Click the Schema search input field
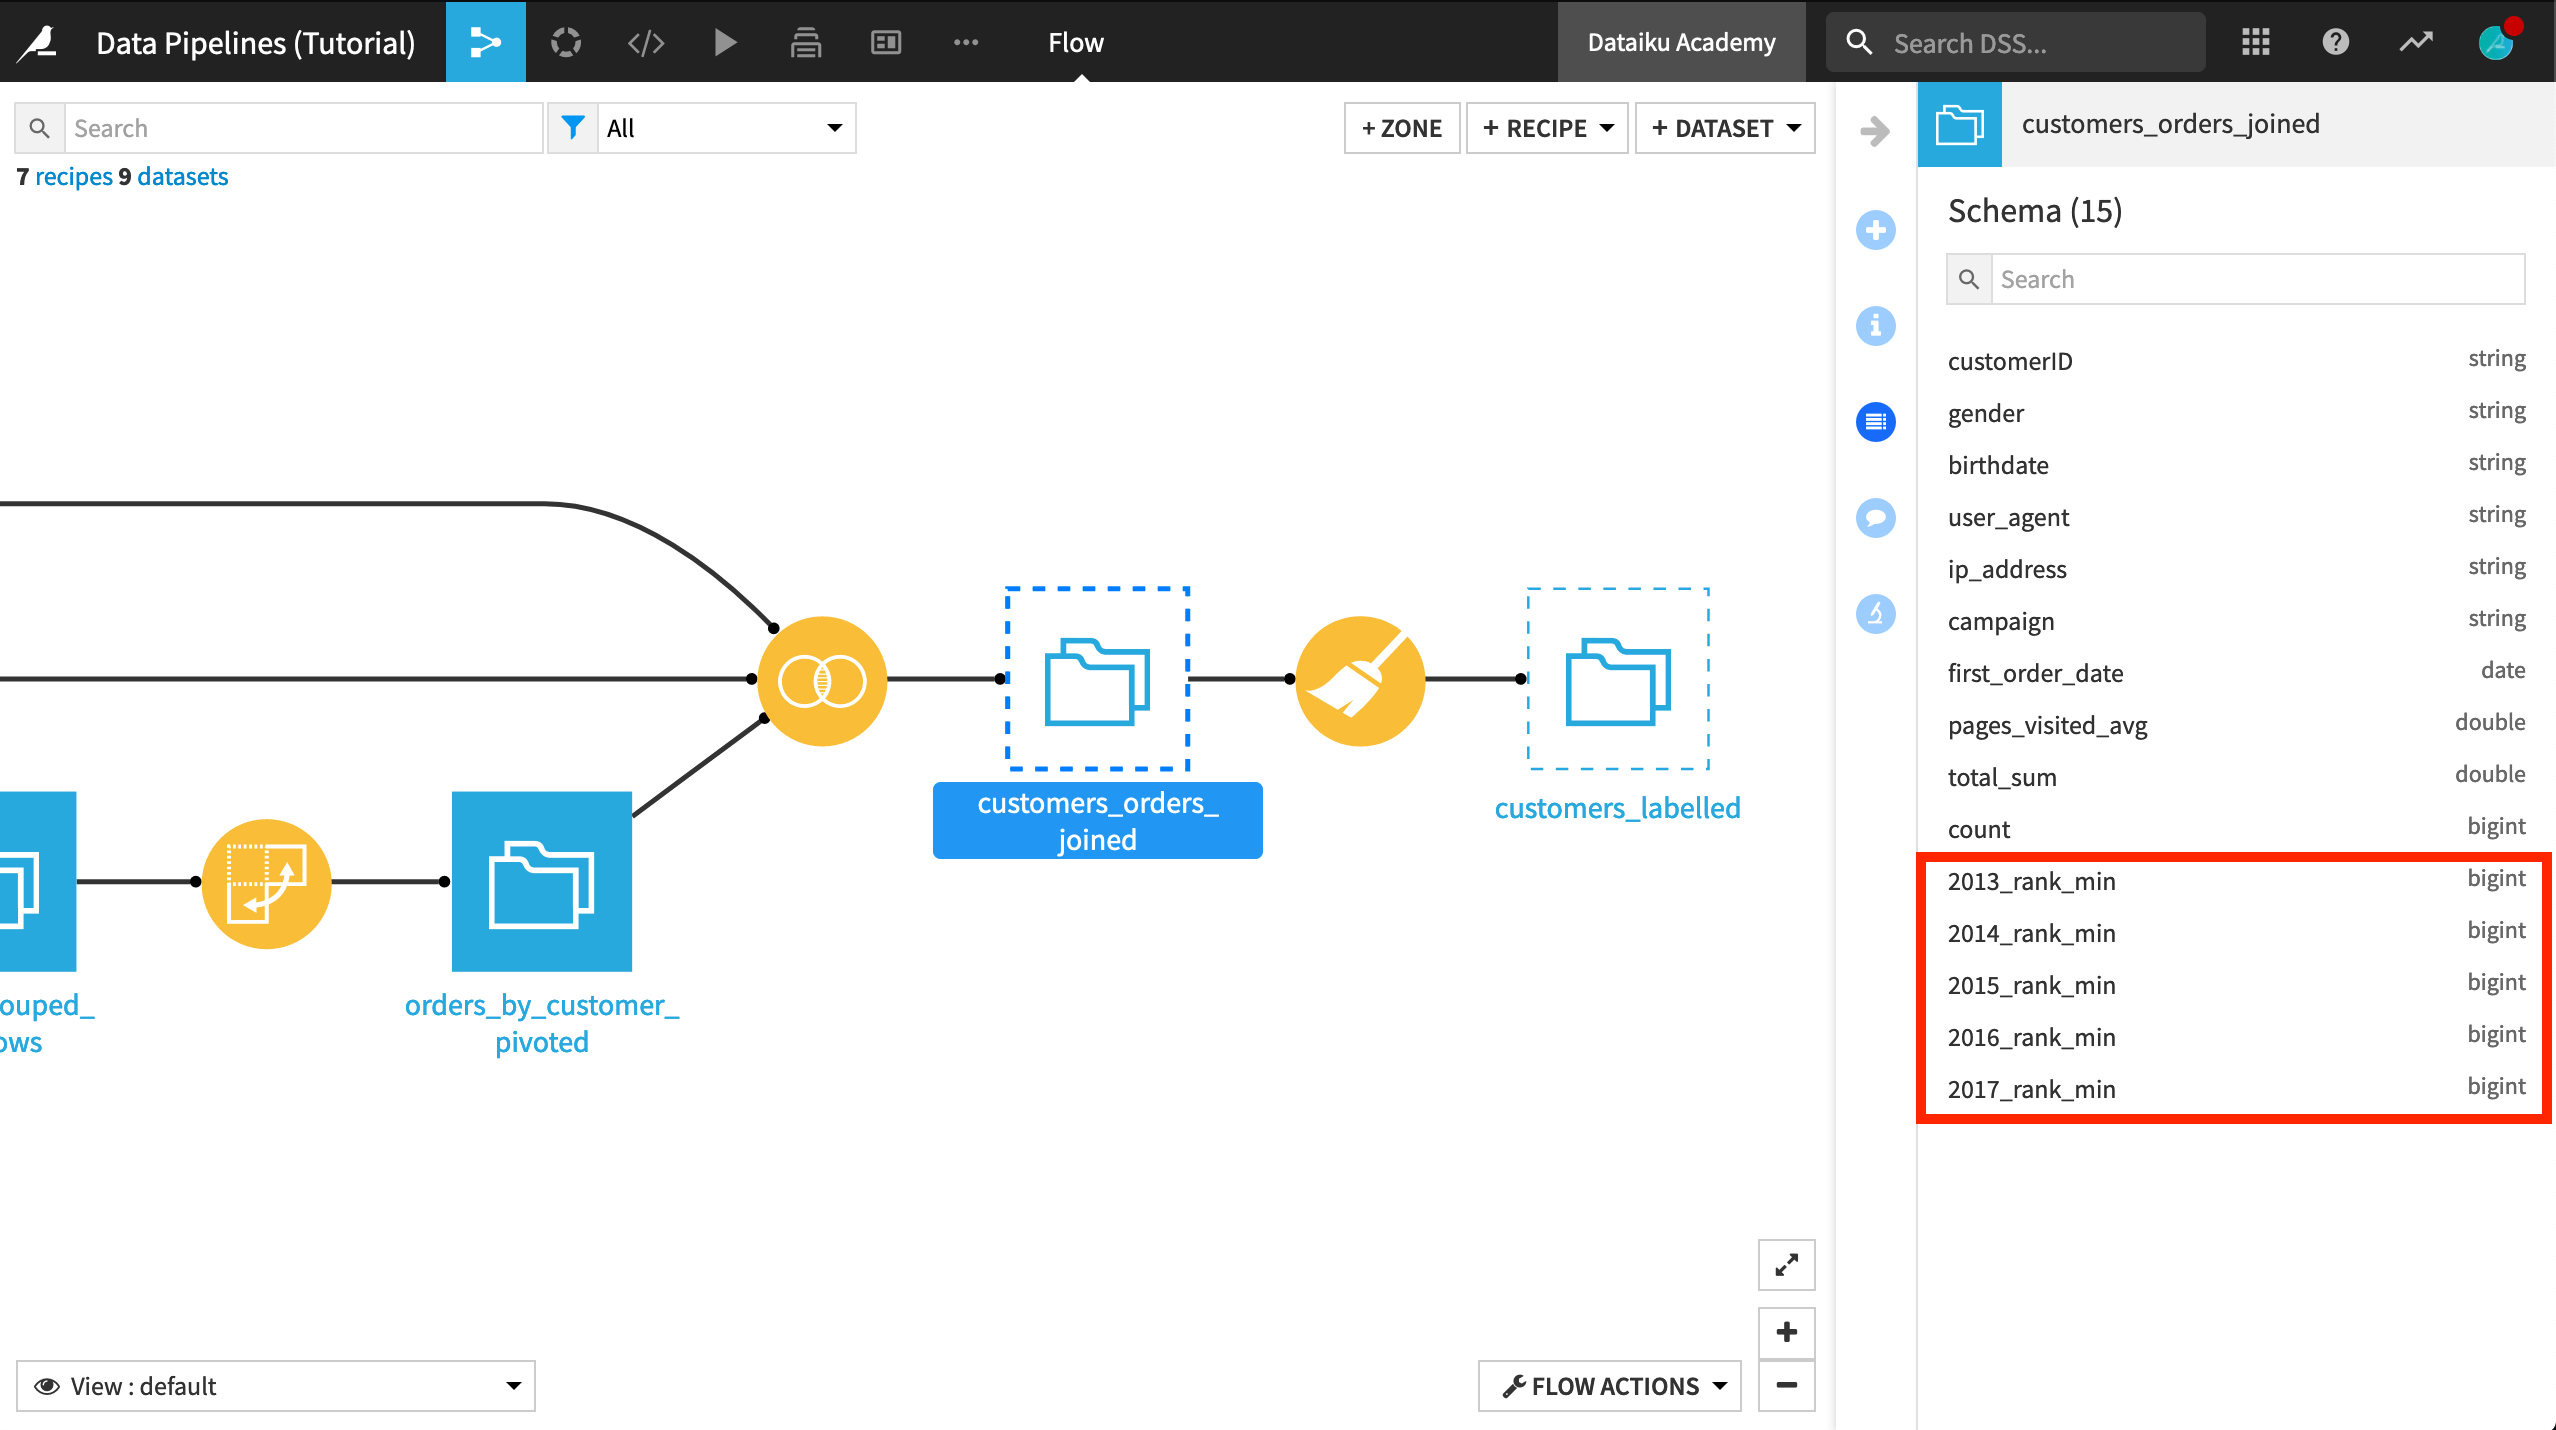This screenshot has height=1430, width=2556. pyautogui.click(x=2258, y=279)
